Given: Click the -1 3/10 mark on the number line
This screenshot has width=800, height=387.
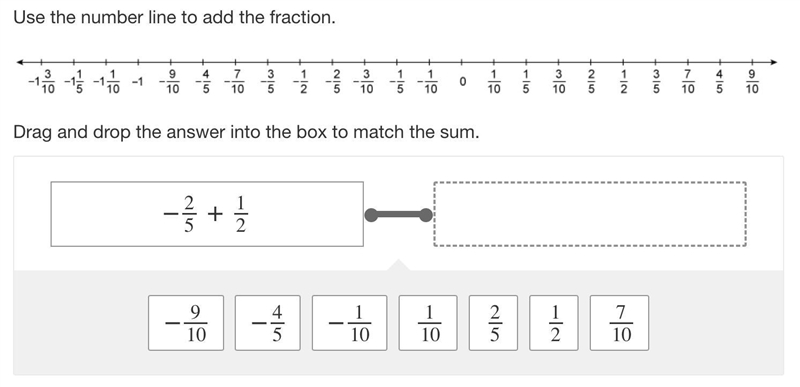Looking at the screenshot, I should [x=41, y=82].
